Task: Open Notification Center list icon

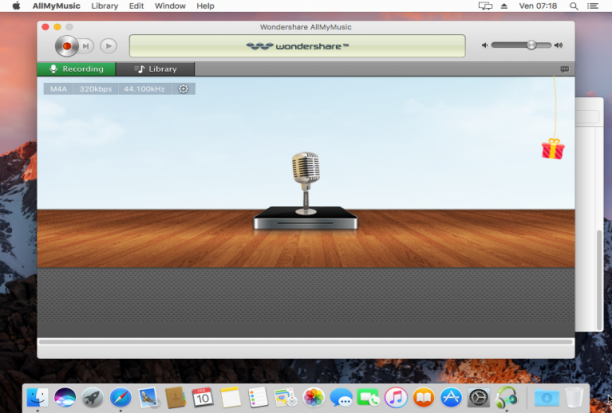Action: (593, 6)
